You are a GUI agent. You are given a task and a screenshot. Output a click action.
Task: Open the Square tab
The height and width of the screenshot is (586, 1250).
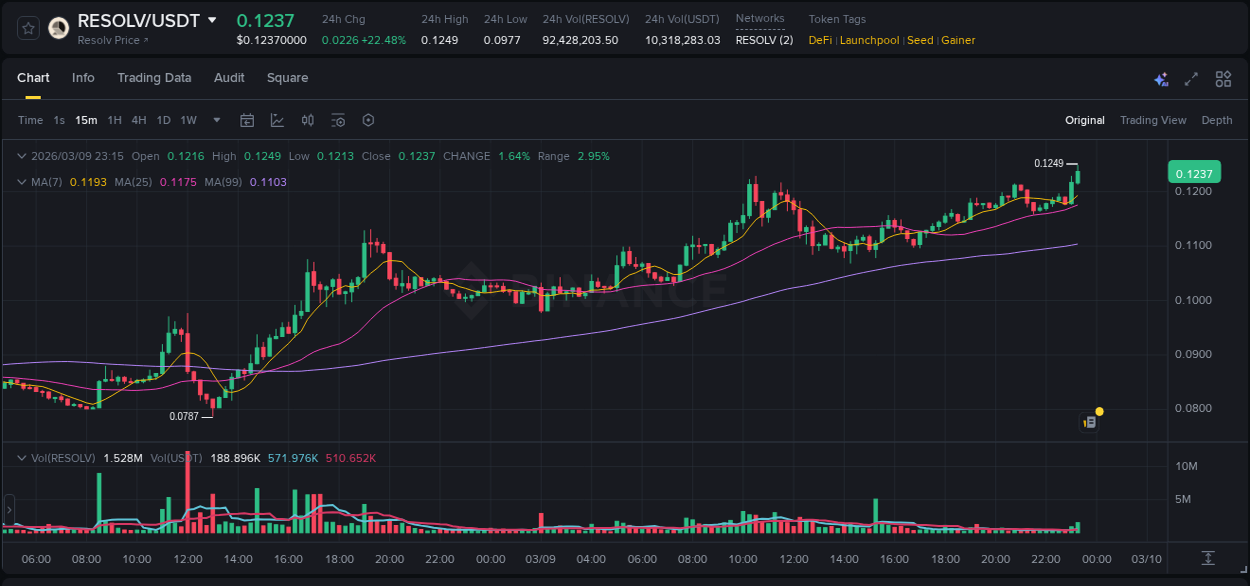tap(287, 78)
